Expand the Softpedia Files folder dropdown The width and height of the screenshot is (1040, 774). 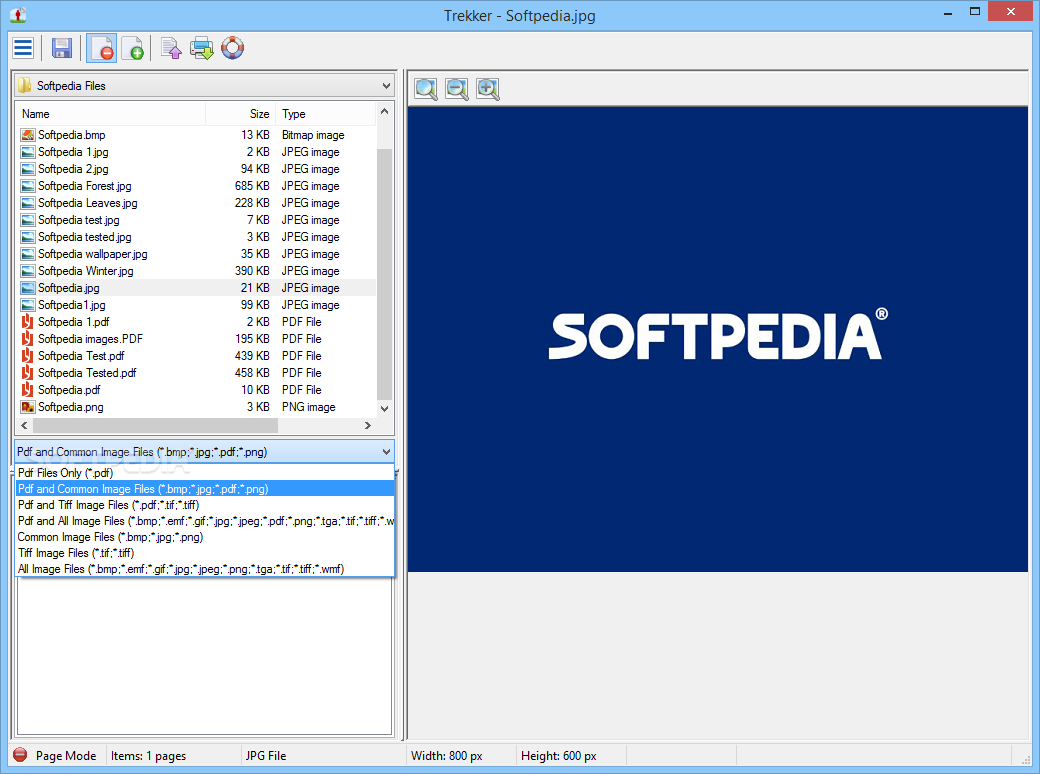[386, 86]
